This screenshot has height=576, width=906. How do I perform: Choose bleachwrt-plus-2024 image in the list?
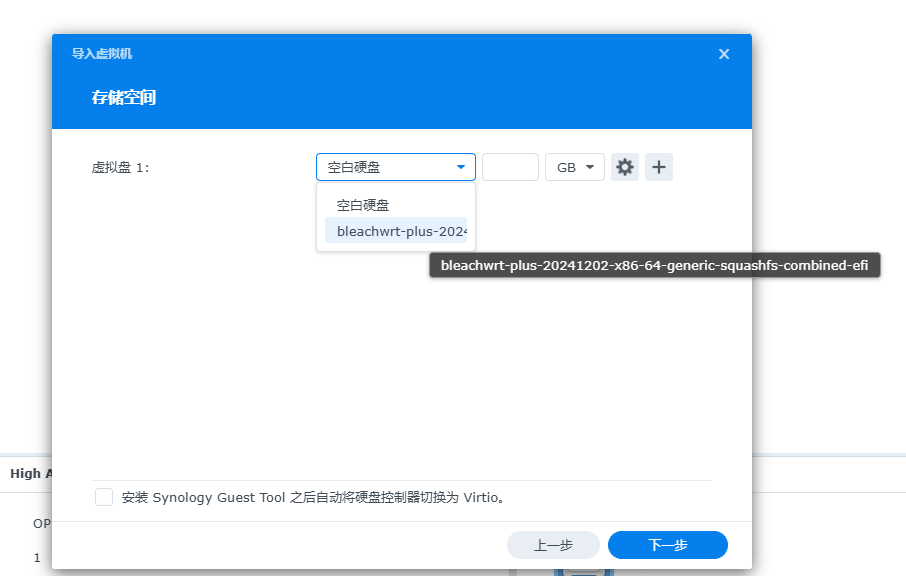point(396,231)
